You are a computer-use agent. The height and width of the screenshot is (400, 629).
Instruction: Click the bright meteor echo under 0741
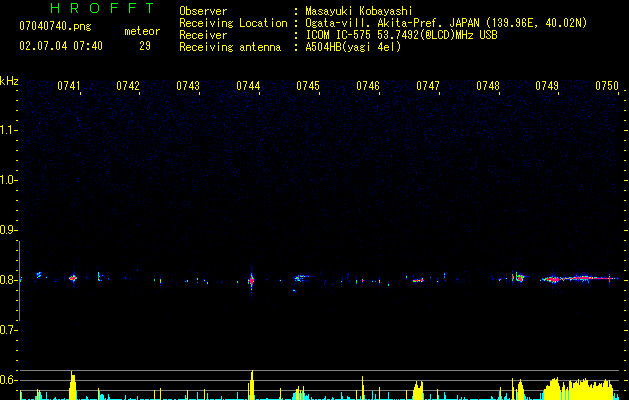(73, 278)
